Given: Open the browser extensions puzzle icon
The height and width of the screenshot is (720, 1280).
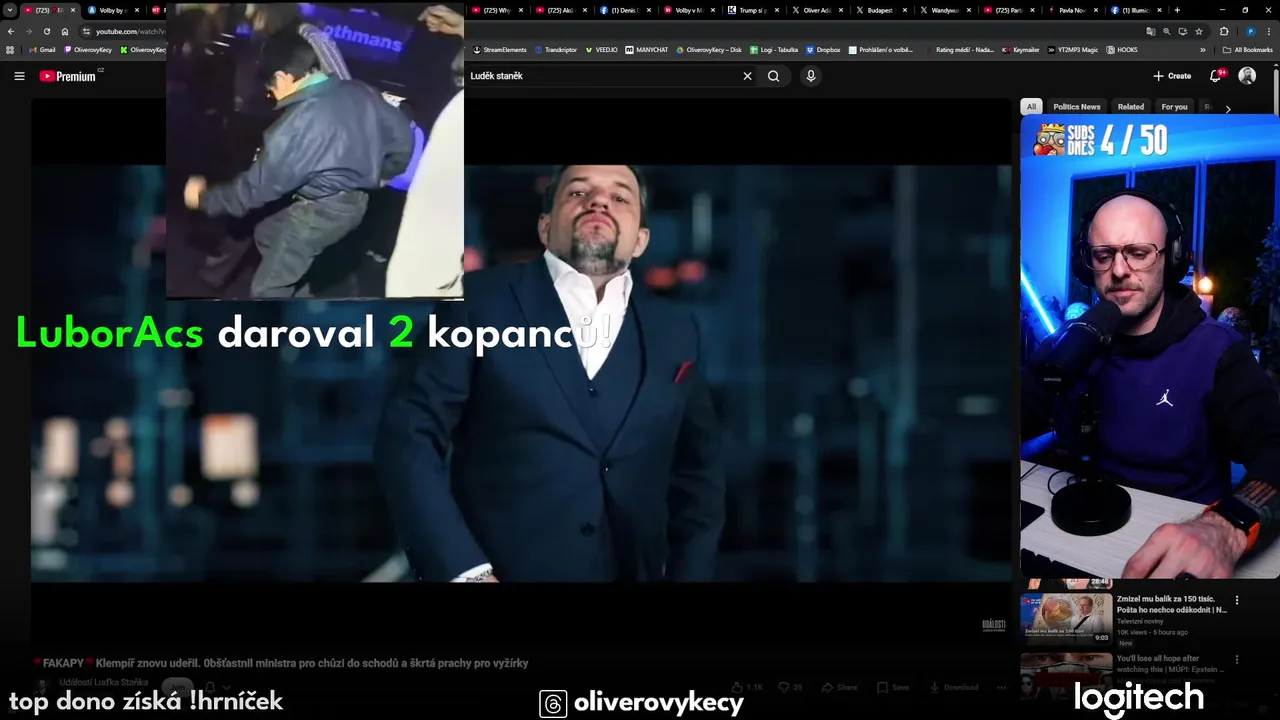Looking at the screenshot, I should pyautogui.click(x=1223, y=31).
